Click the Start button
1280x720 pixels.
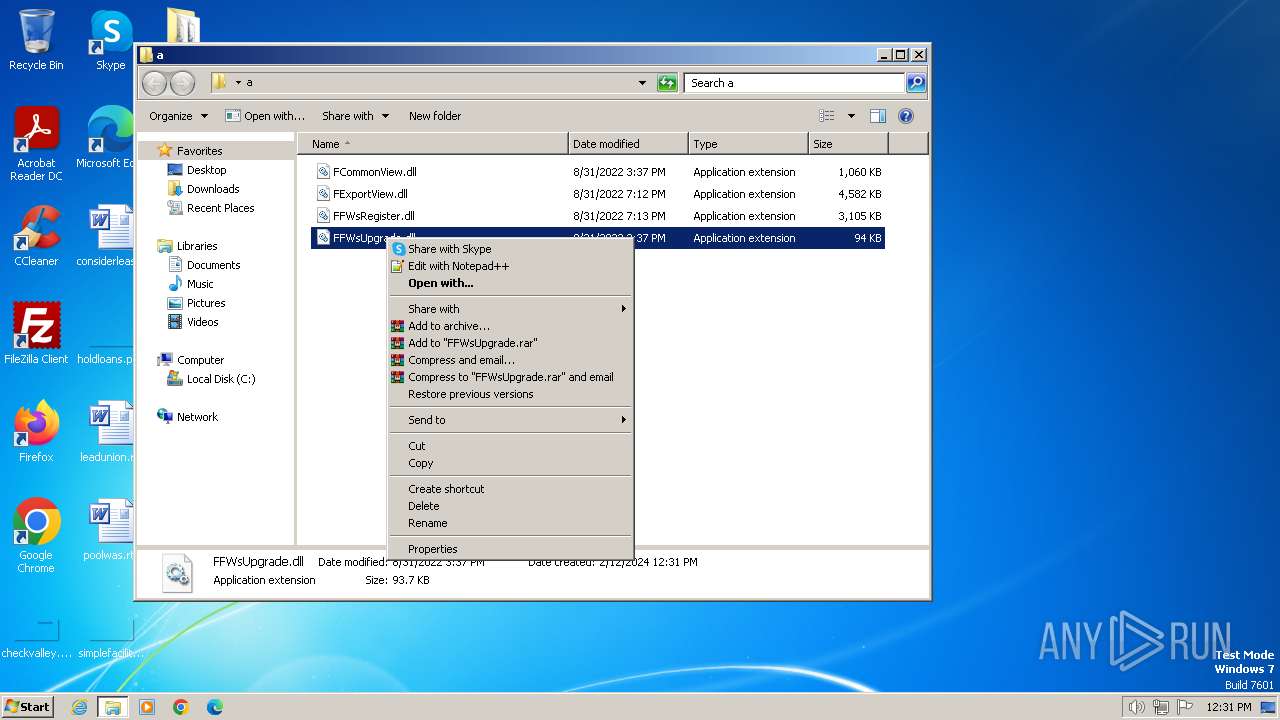coord(28,707)
